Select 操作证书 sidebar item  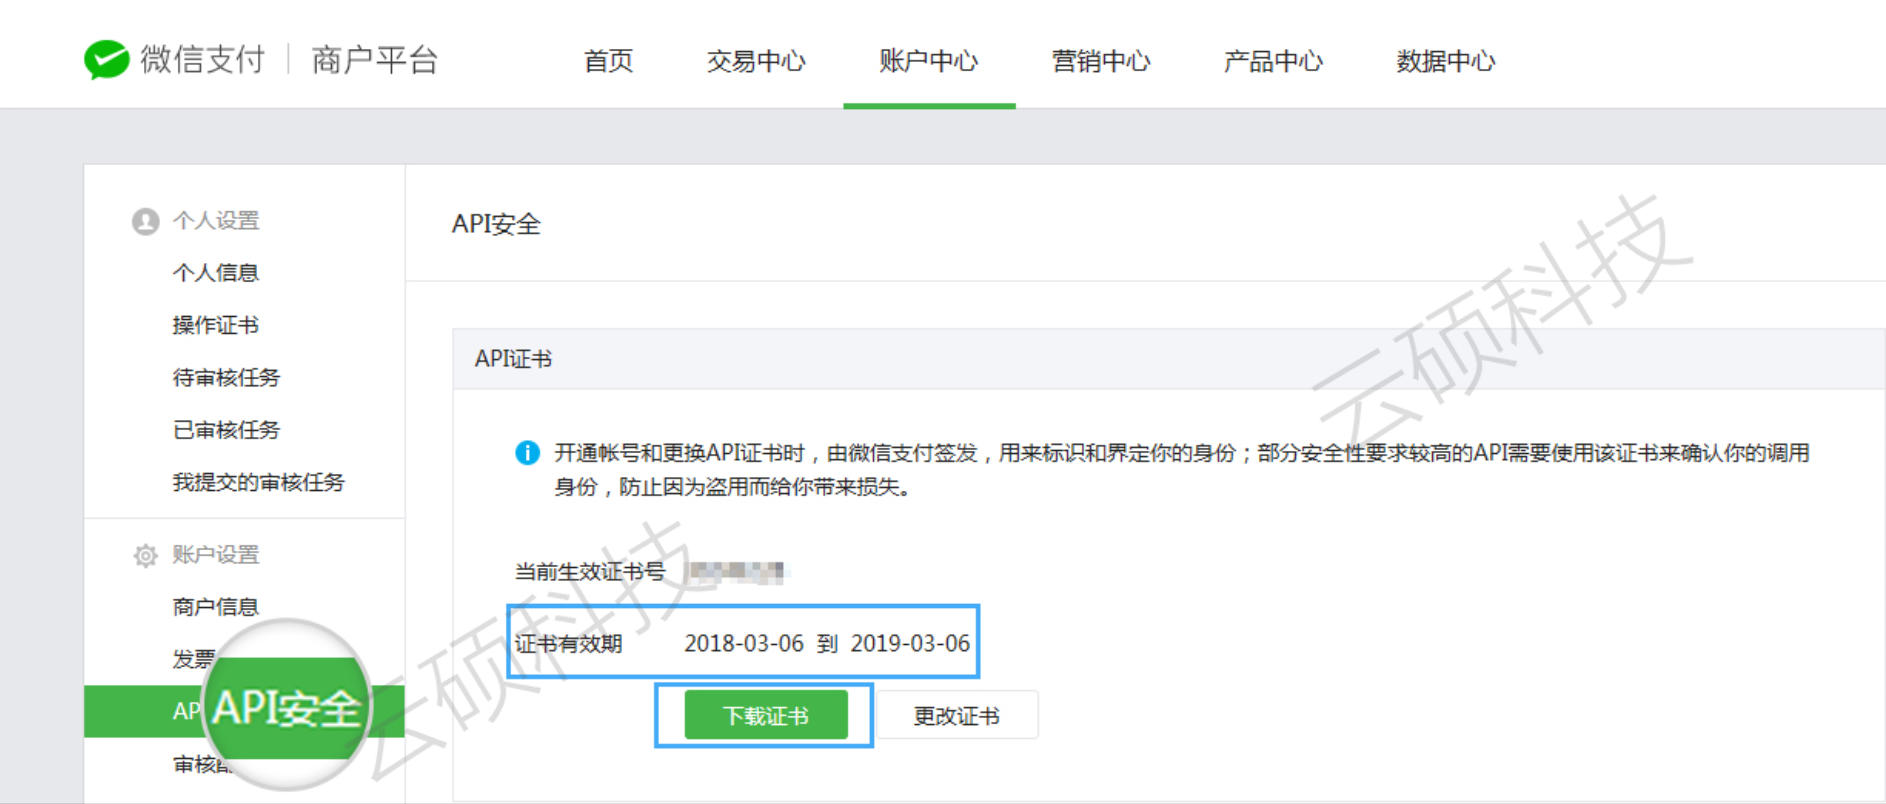pyautogui.click(x=215, y=325)
